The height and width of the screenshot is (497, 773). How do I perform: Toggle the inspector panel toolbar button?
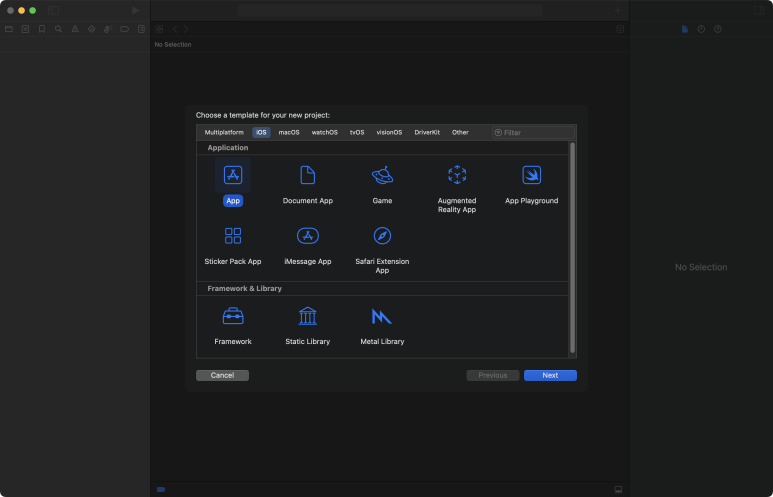(x=759, y=10)
